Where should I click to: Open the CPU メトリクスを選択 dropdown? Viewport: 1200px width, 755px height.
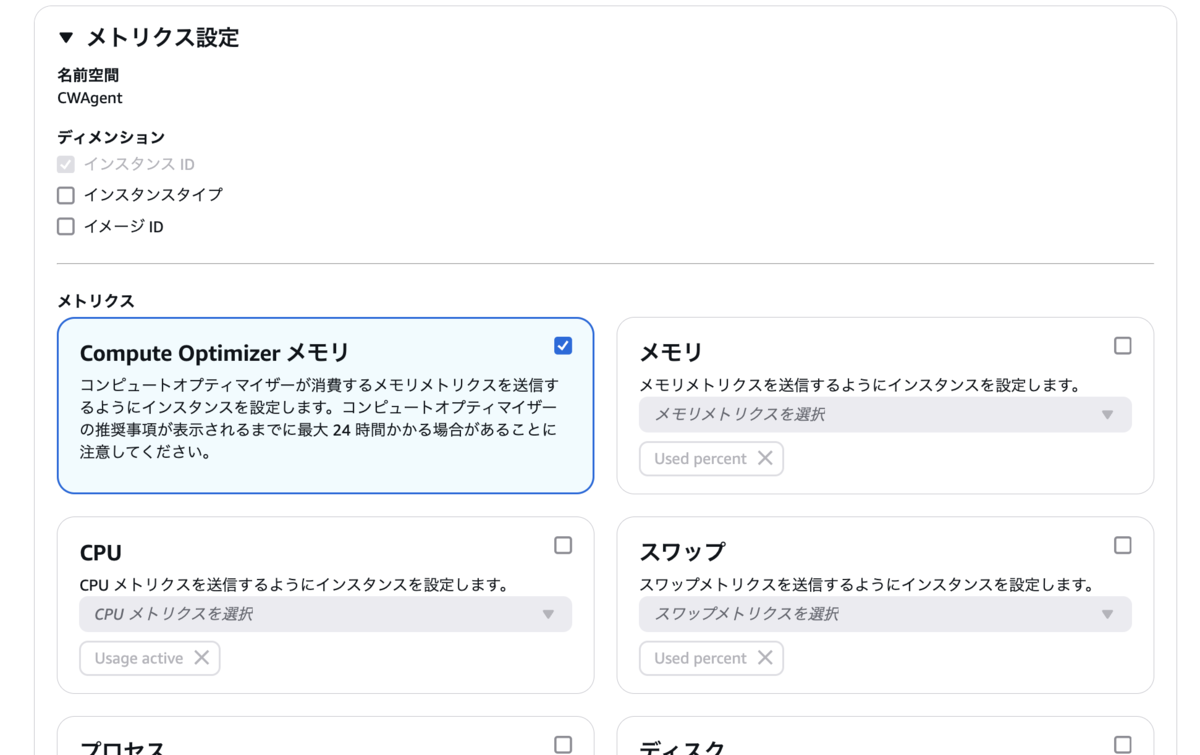click(325, 614)
